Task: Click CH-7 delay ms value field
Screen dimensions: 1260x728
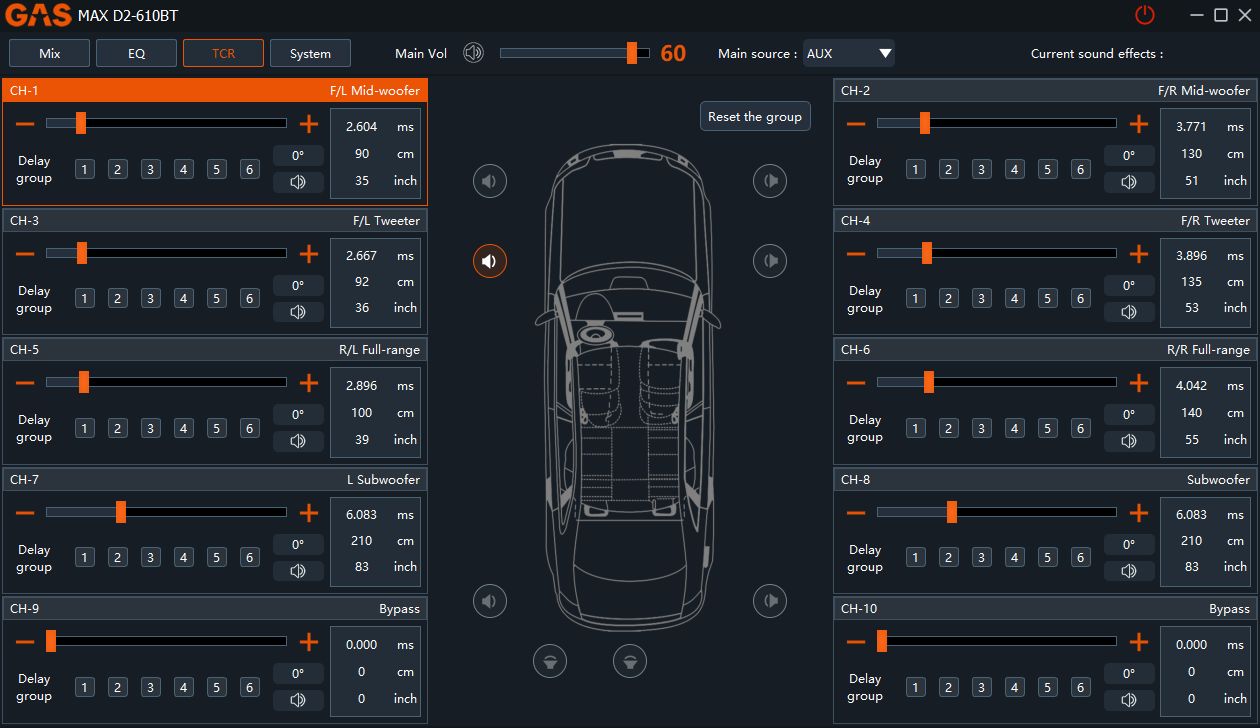Action: click(x=362, y=515)
